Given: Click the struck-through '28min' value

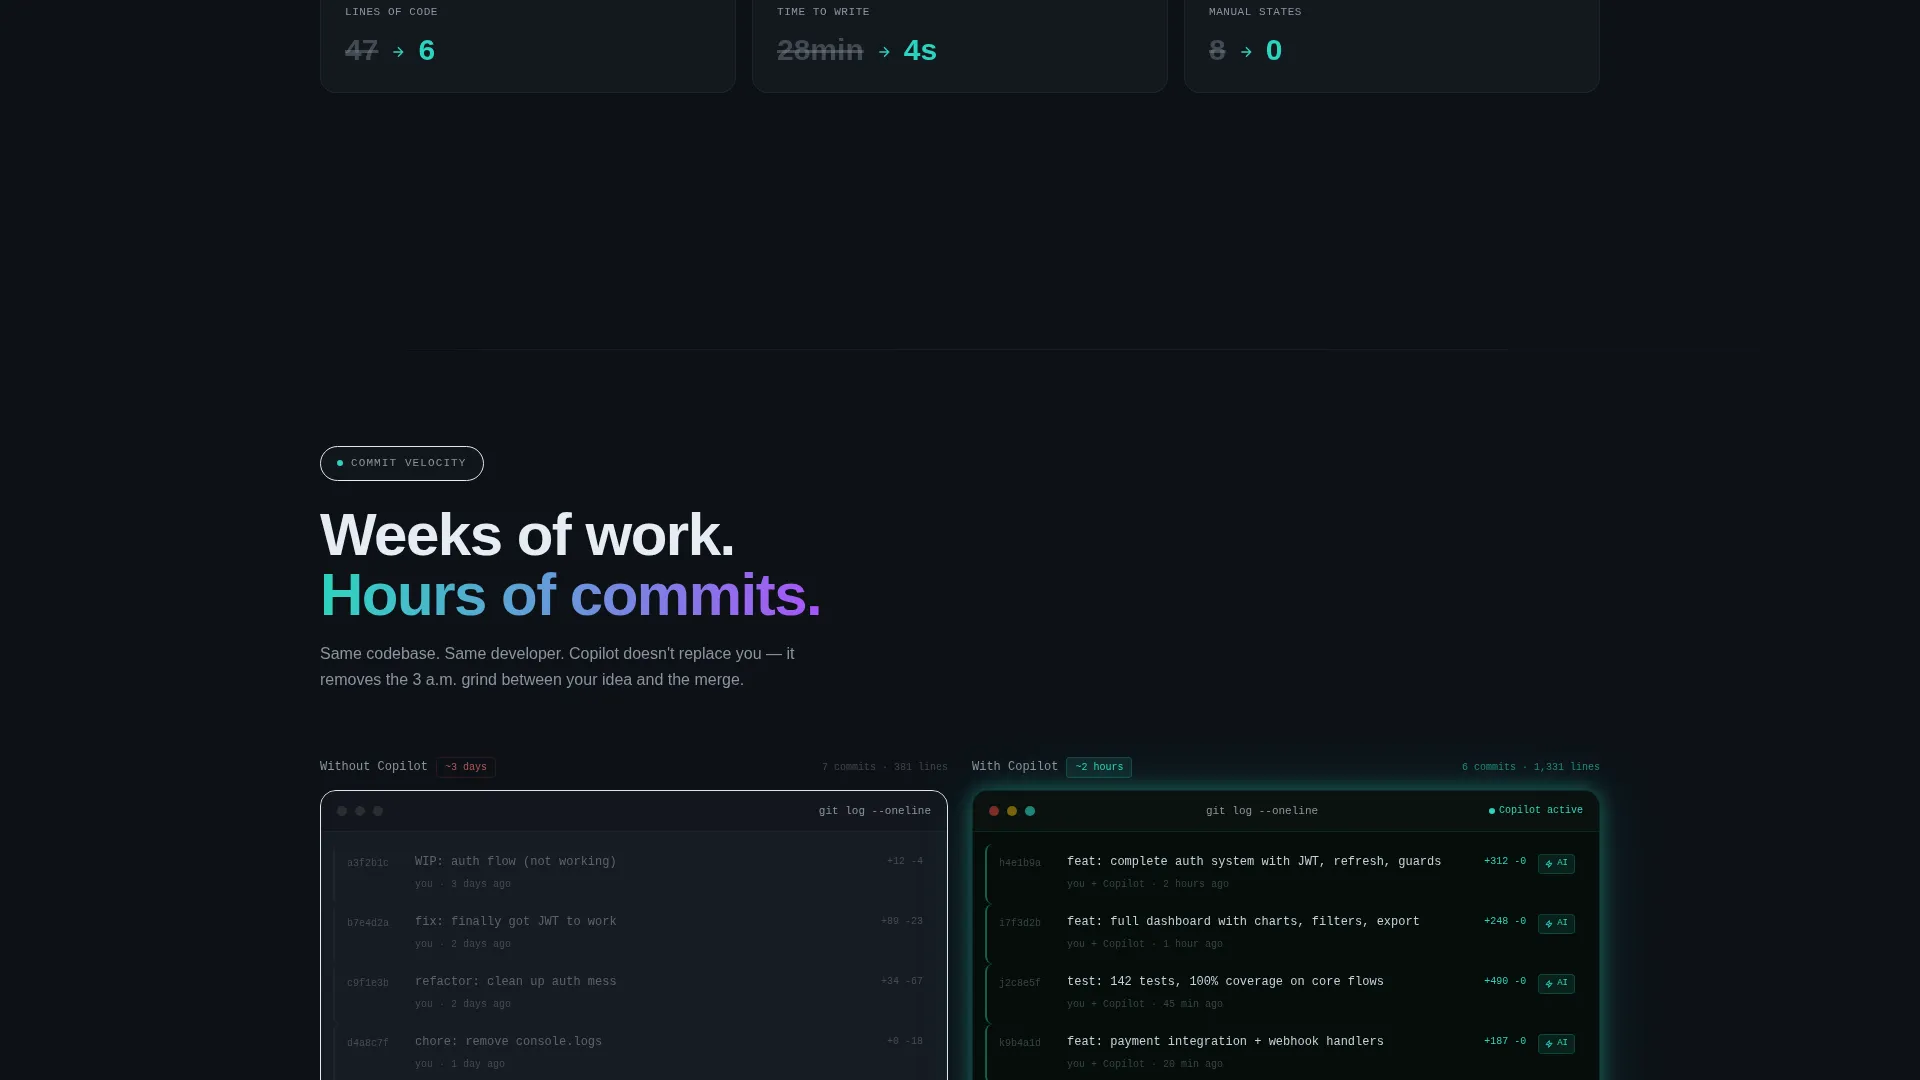Looking at the screenshot, I should 820,50.
